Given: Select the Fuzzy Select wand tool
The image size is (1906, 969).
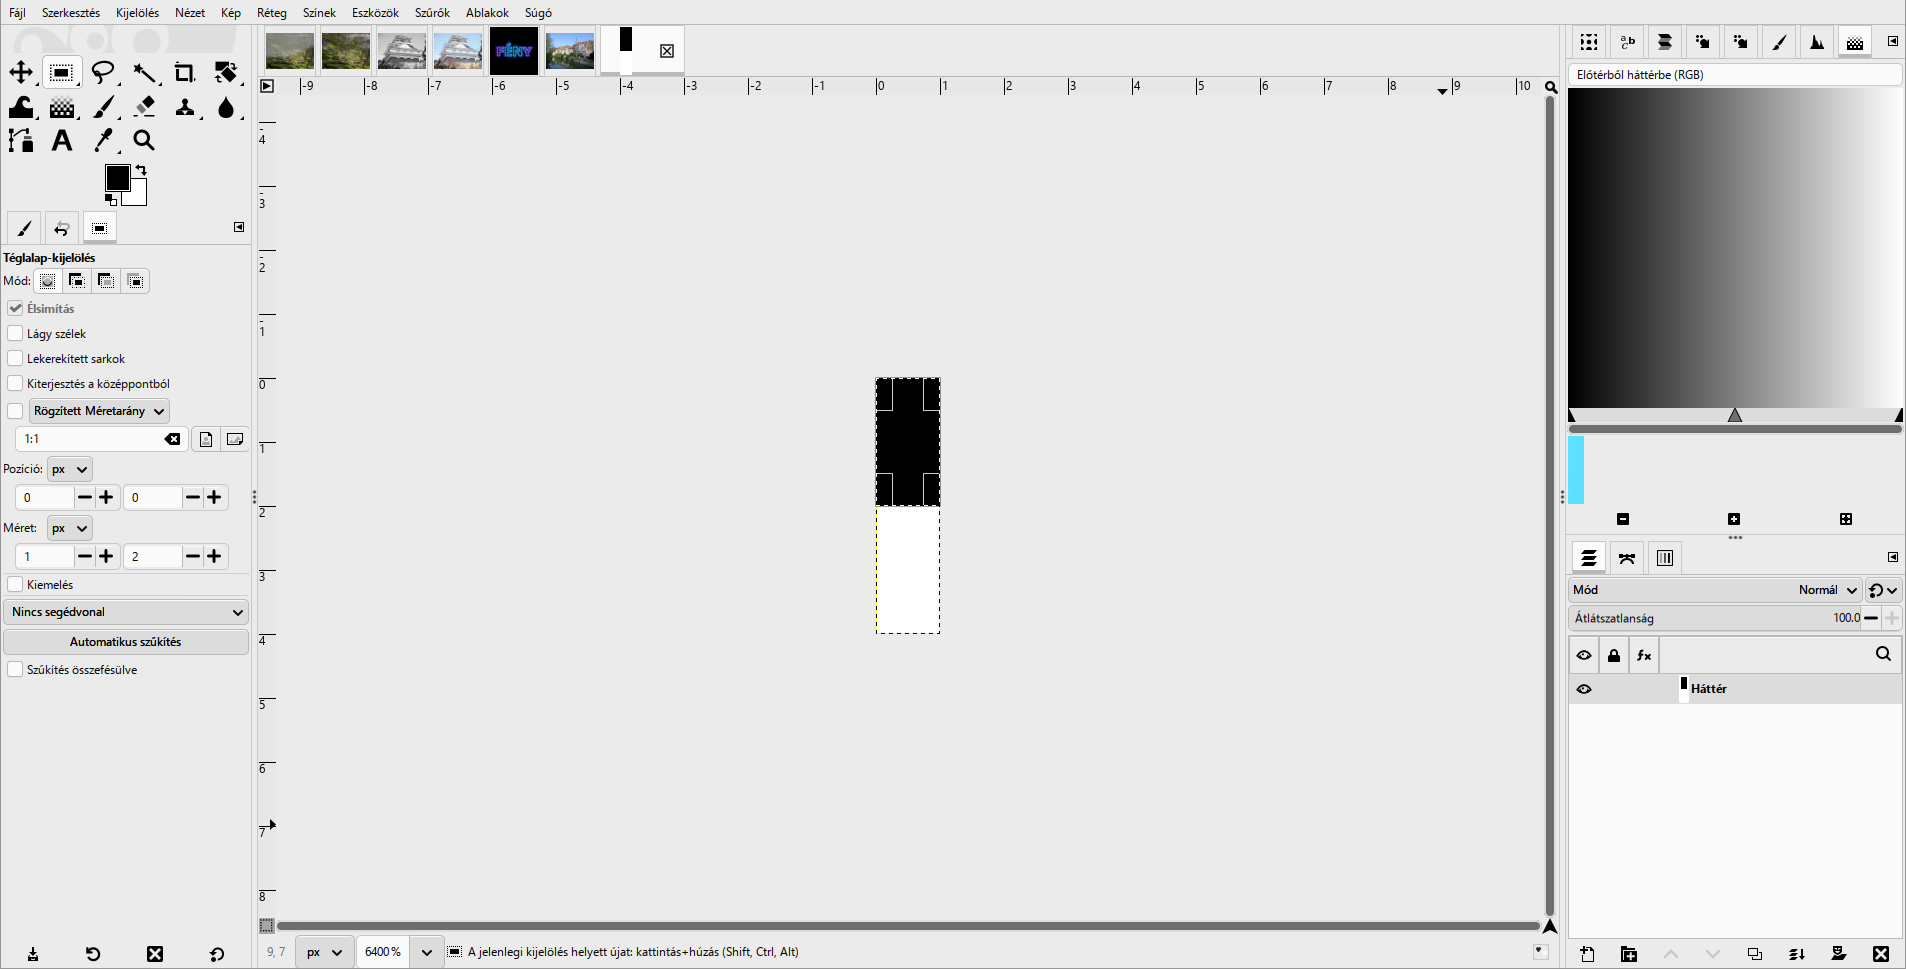Looking at the screenshot, I should [145, 72].
